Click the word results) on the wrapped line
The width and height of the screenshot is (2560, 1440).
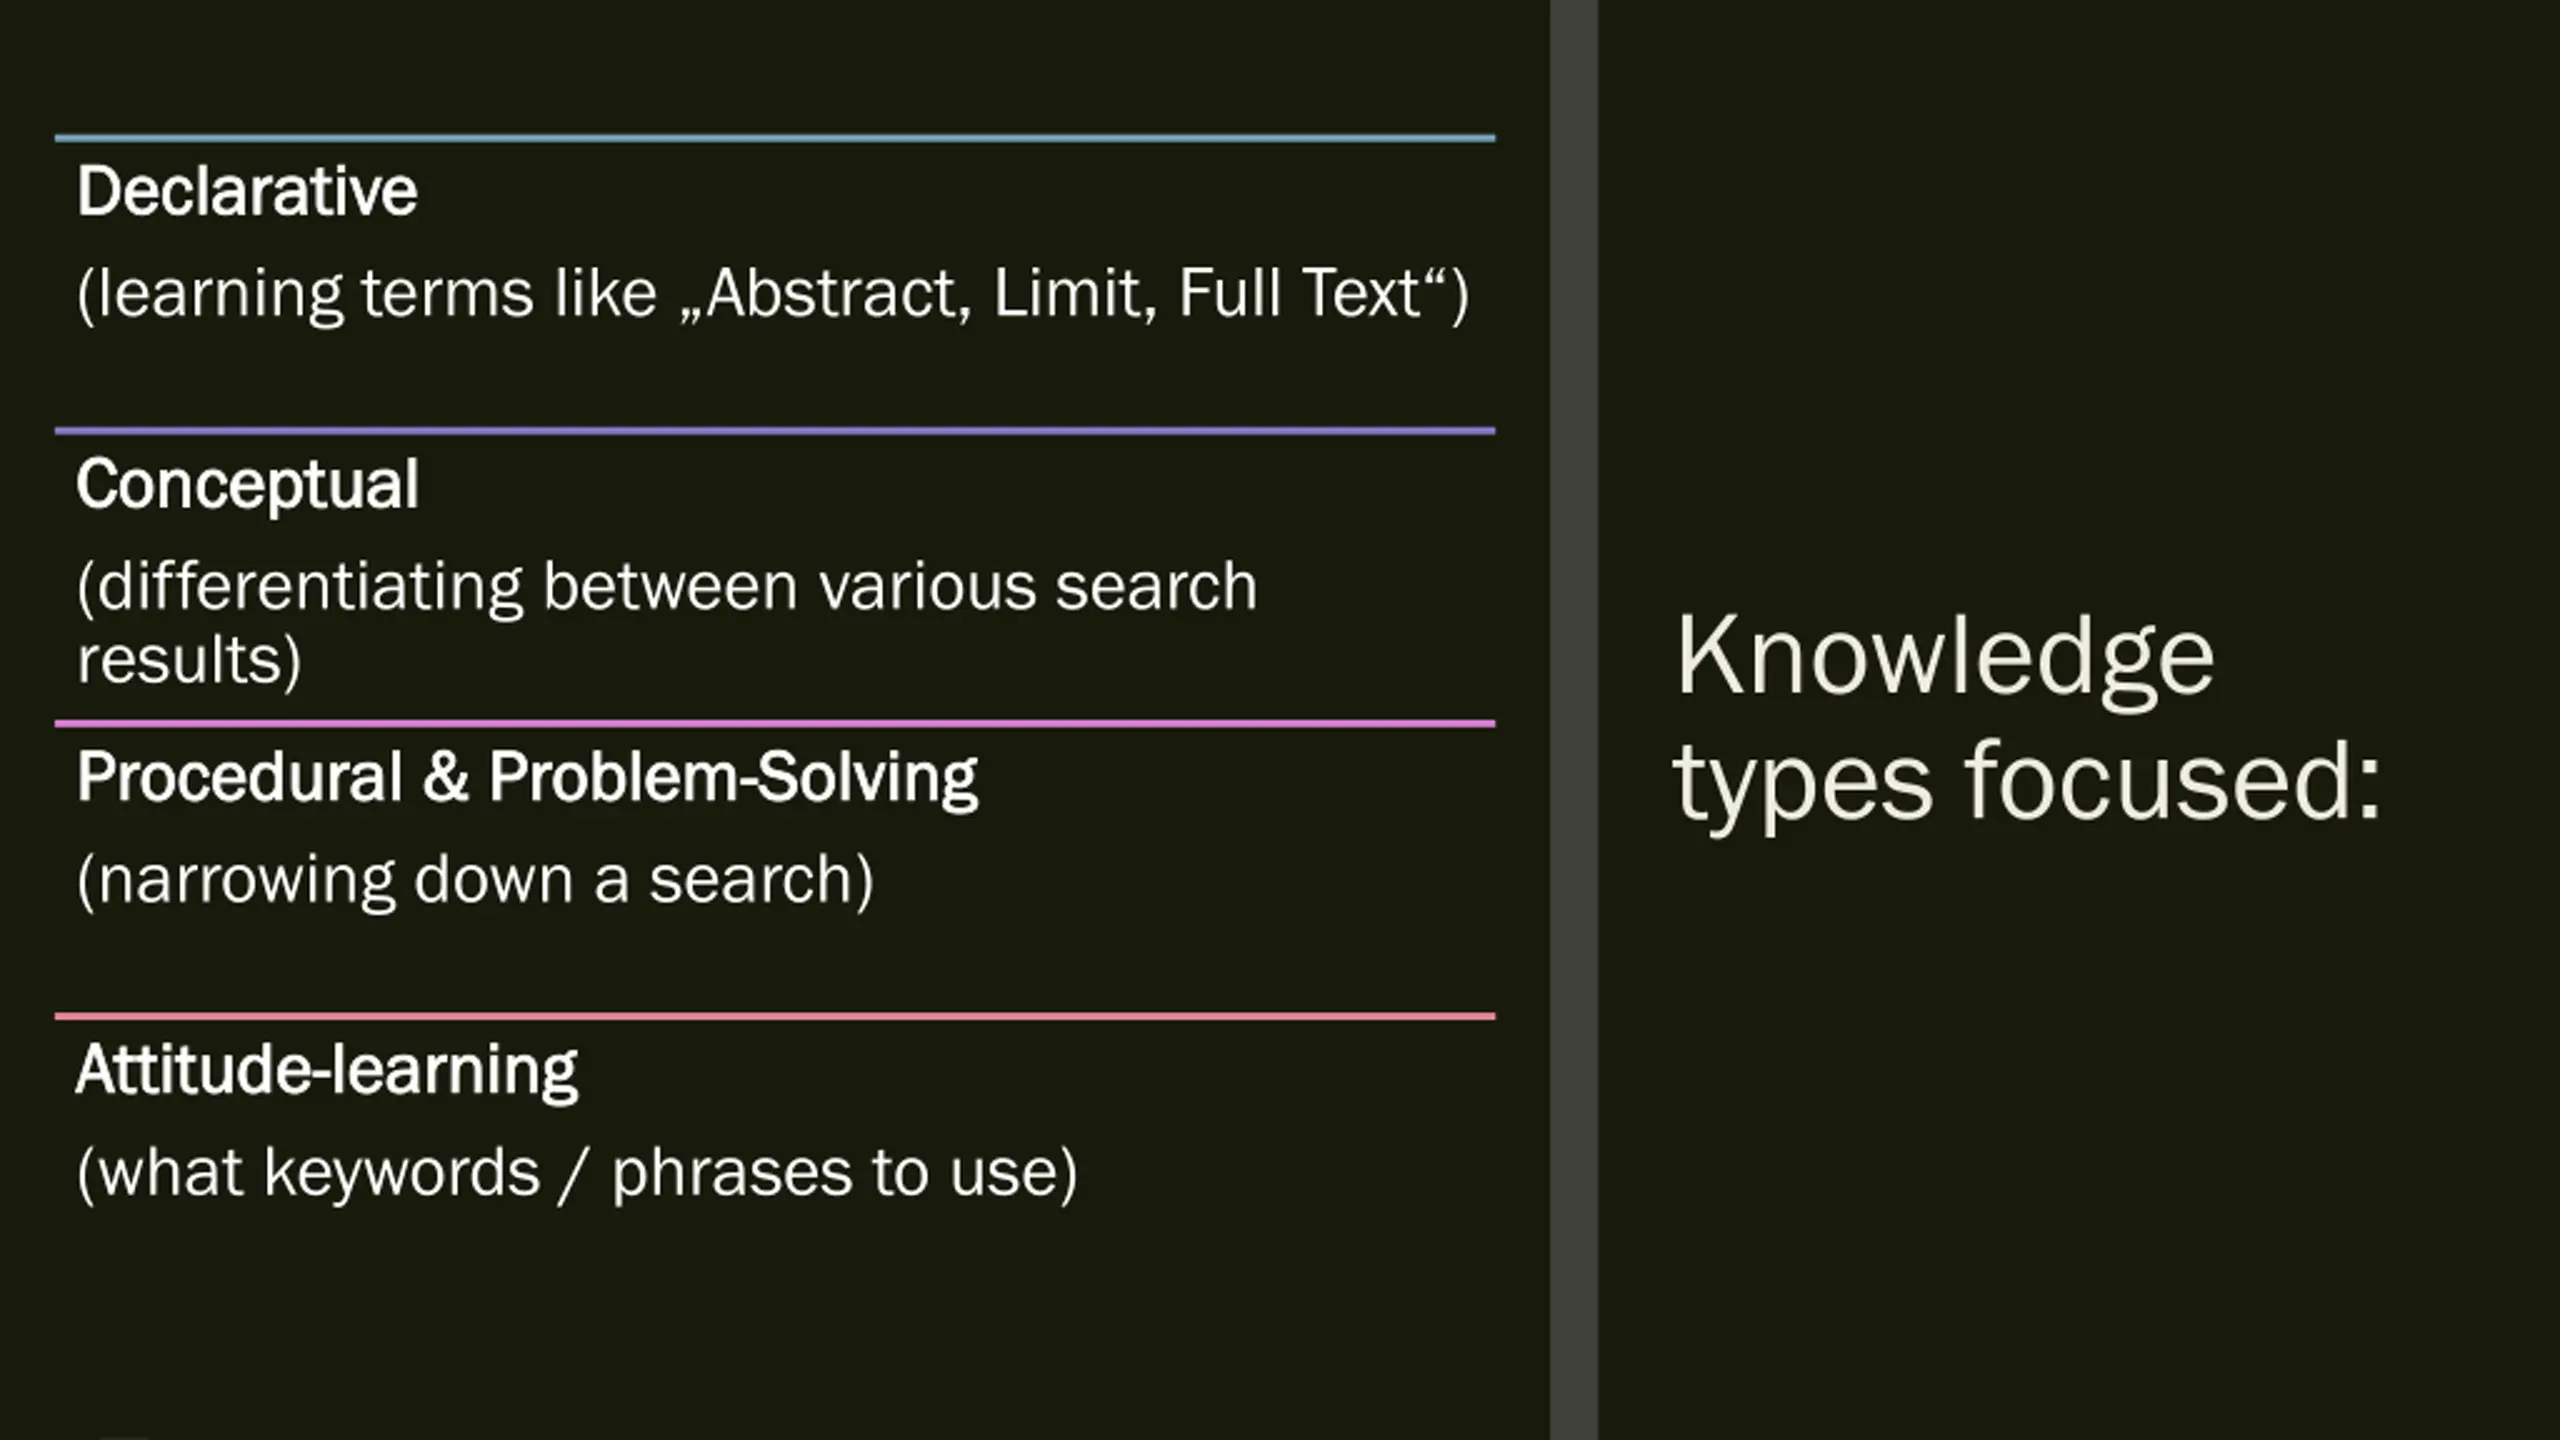point(189,661)
